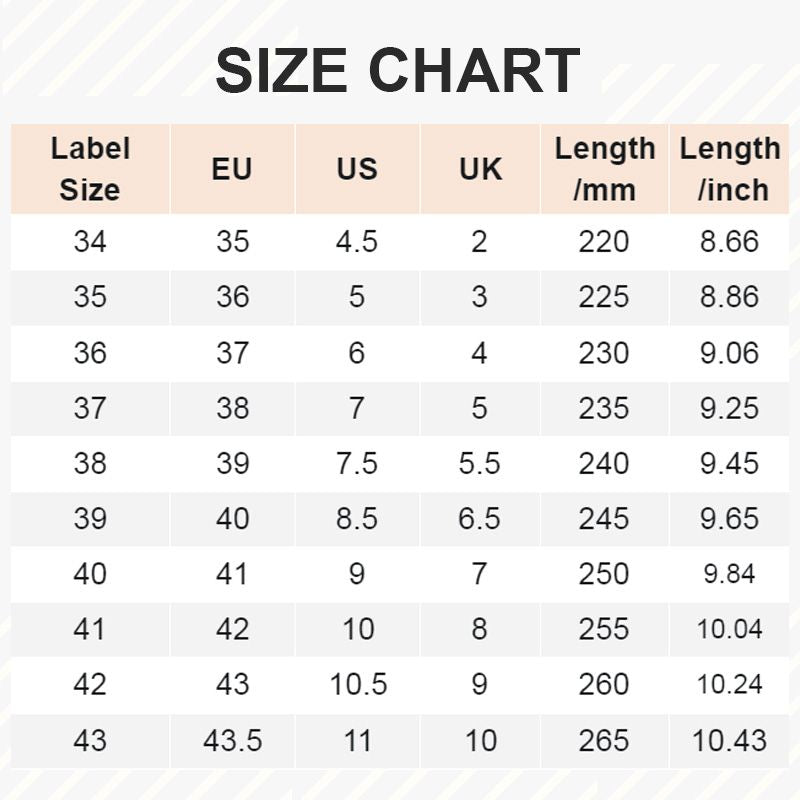Select the EU size 43.5 cell
Screen dimensions: 800x800
point(232,741)
